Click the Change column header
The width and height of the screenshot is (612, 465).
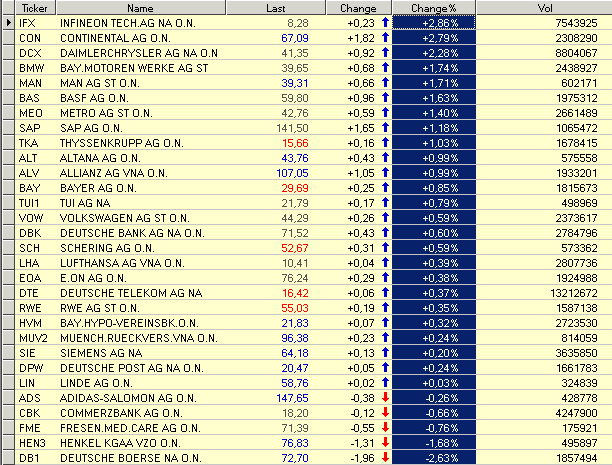click(360, 7)
